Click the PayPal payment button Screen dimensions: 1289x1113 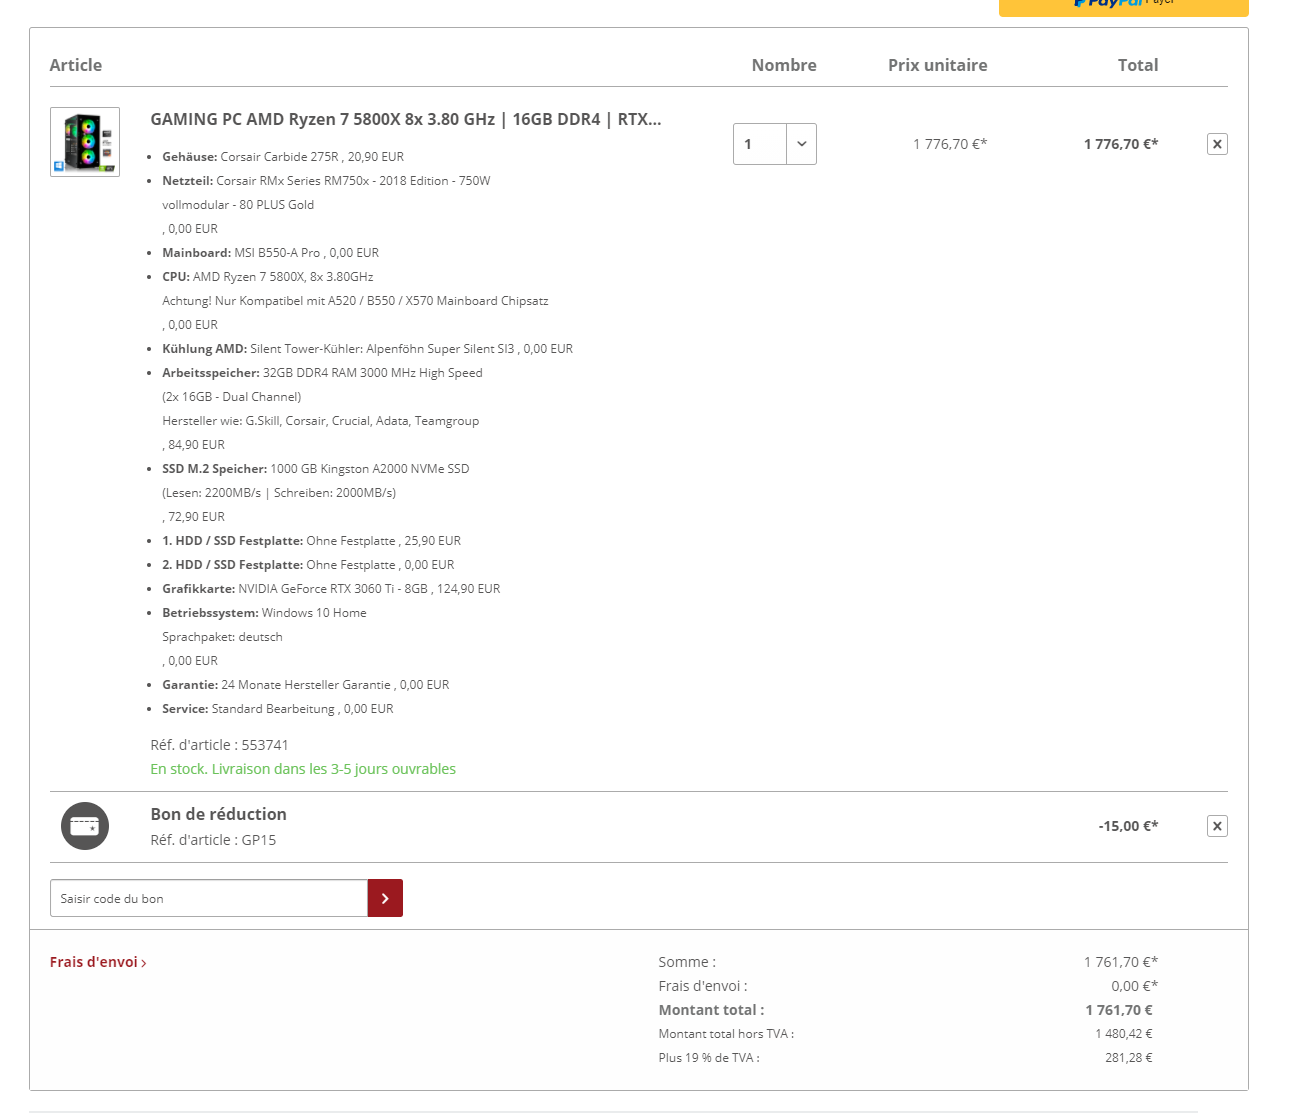pyautogui.click(x=1124, y=6)
